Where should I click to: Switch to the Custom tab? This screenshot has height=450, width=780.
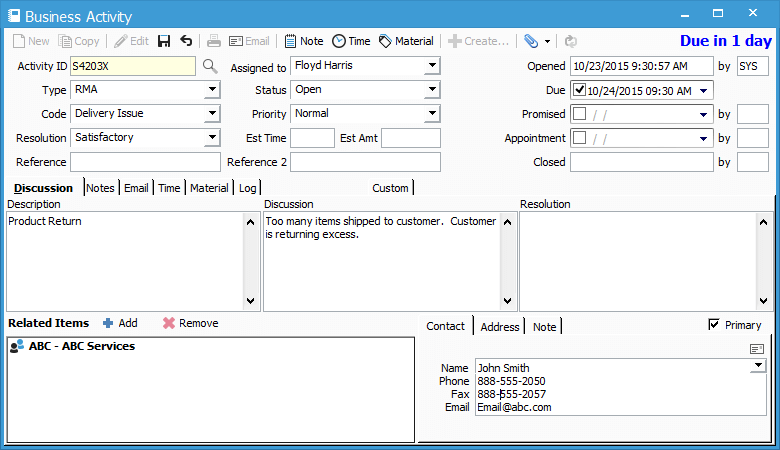390,188
